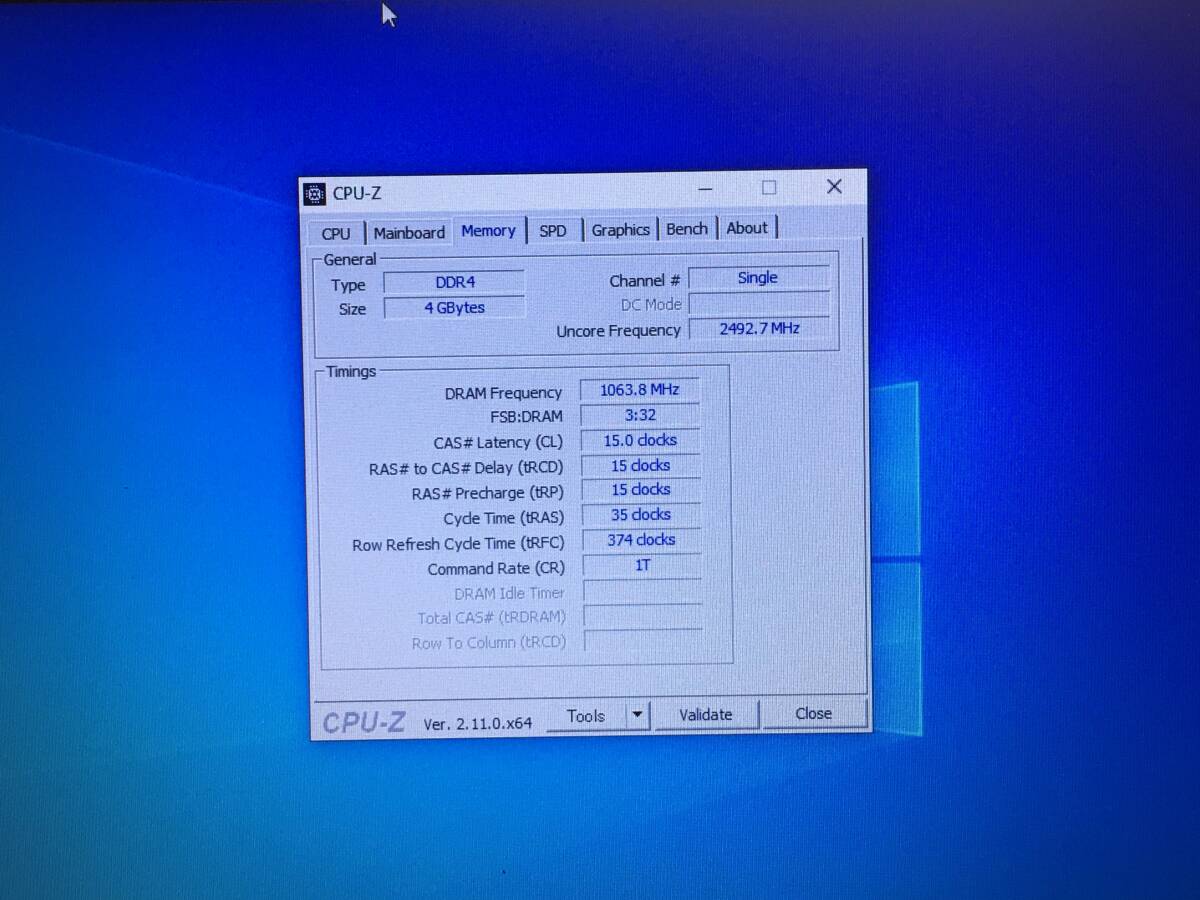Screen dimensions: 1200x900
Task: Click the "Row Refresh Cycle Time (tRFC)" label
Action: [x=458, y=544]
